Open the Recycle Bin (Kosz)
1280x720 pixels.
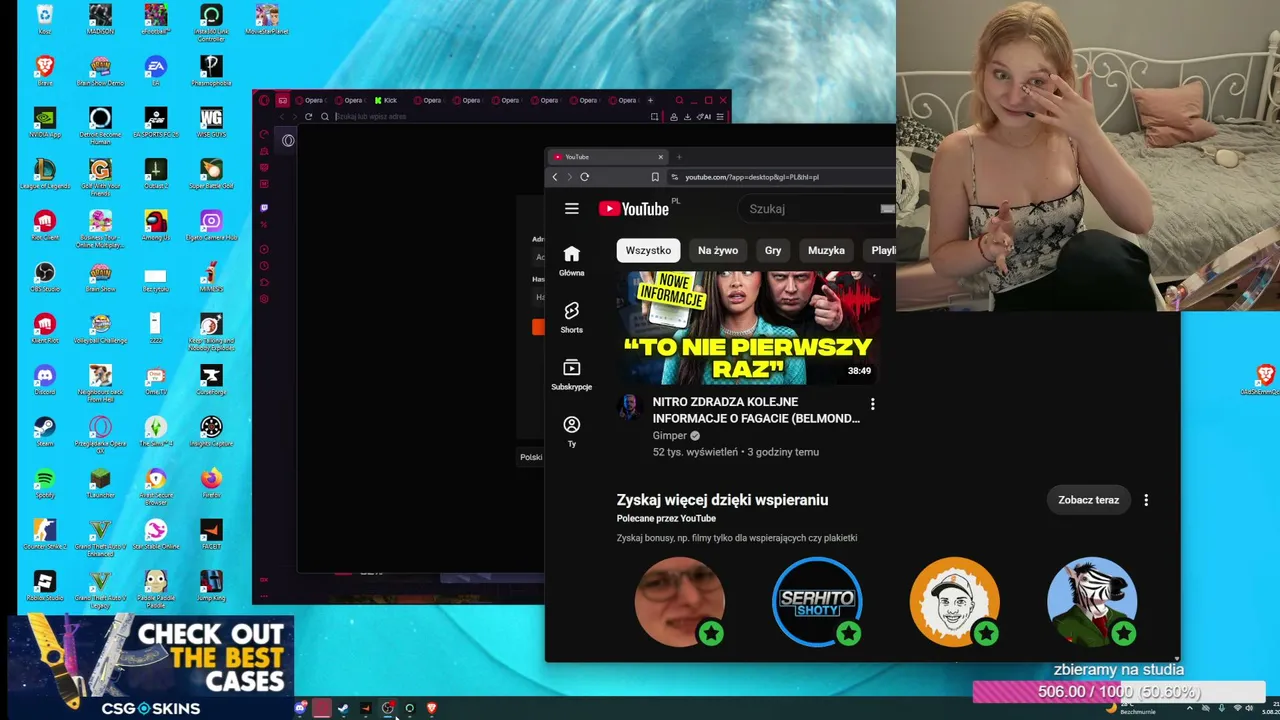pos(44,19)
